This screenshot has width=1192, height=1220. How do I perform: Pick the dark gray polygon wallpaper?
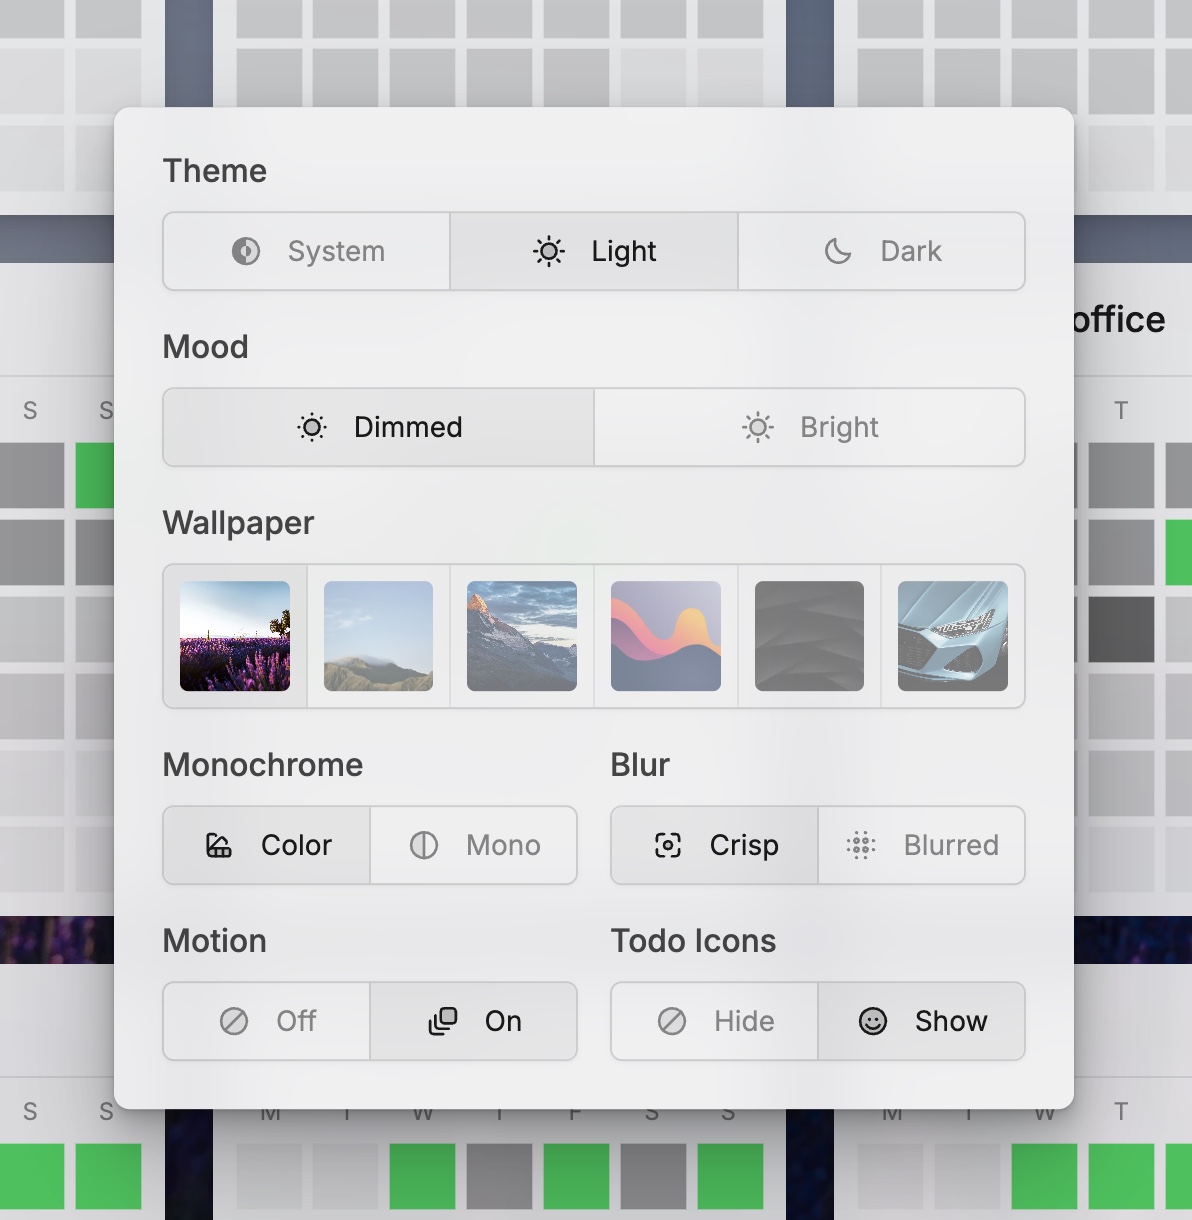(809, 636)
